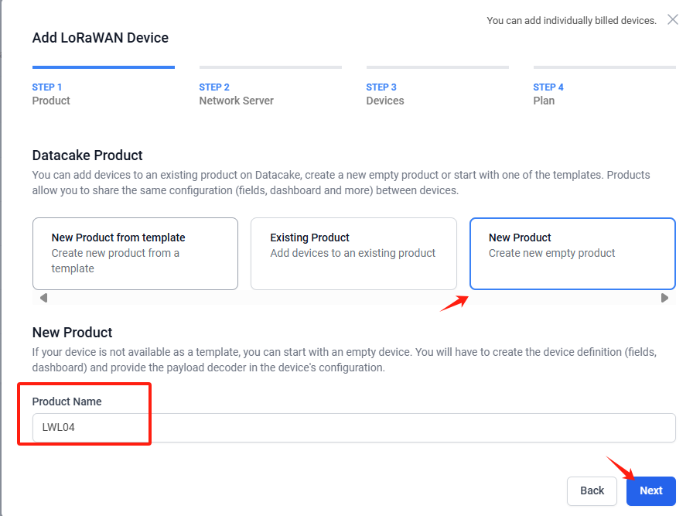Image resolution: width=693 pixels, height=516 pixels.
Task: Switch to Step 4 Plan tab
Action: coord(548,94)
